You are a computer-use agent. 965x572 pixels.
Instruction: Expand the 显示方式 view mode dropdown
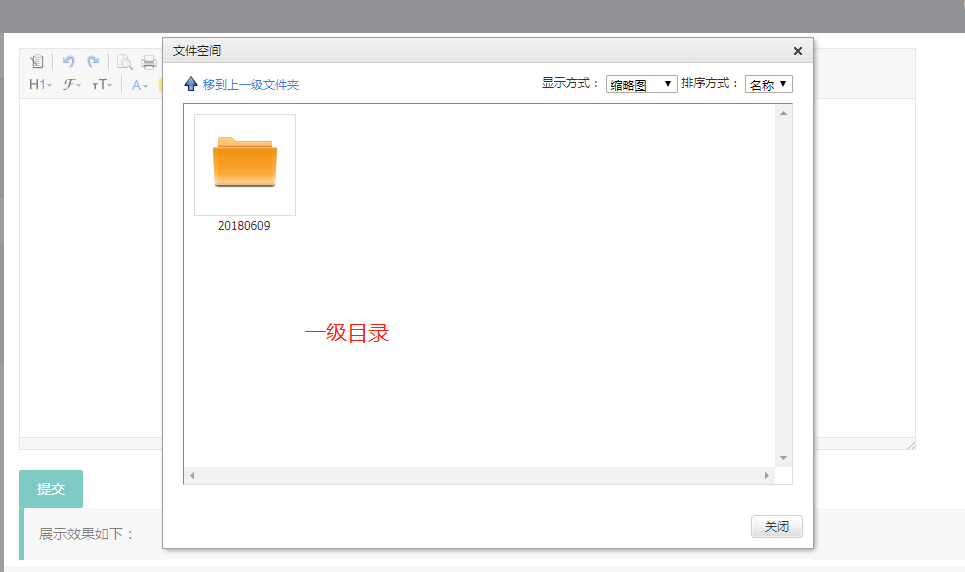642,85
